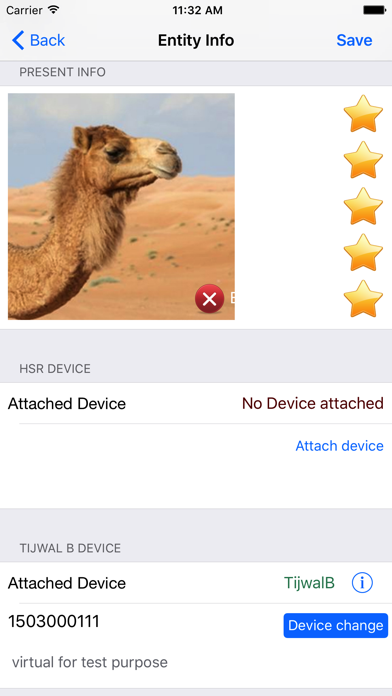Set rating with the fourth star
392x696 pixels.
tap(363, 252)
